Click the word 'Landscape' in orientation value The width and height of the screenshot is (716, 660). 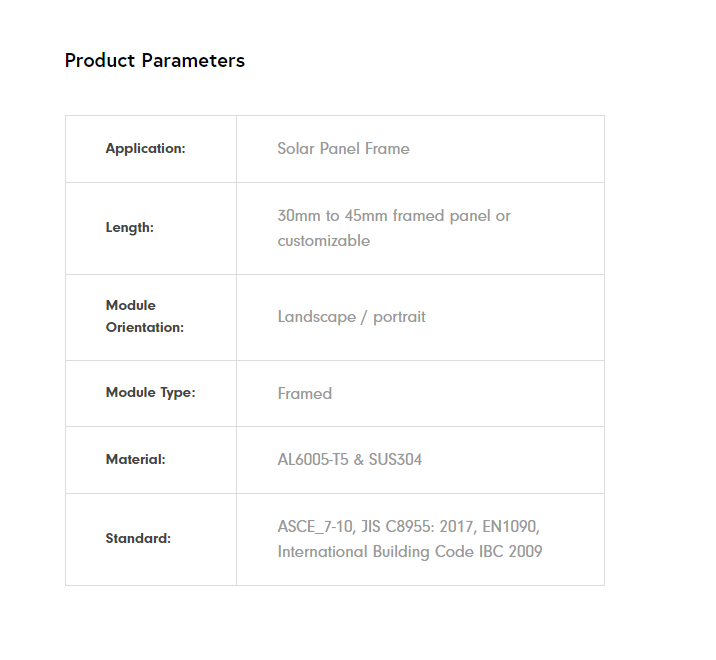(316, 317)
